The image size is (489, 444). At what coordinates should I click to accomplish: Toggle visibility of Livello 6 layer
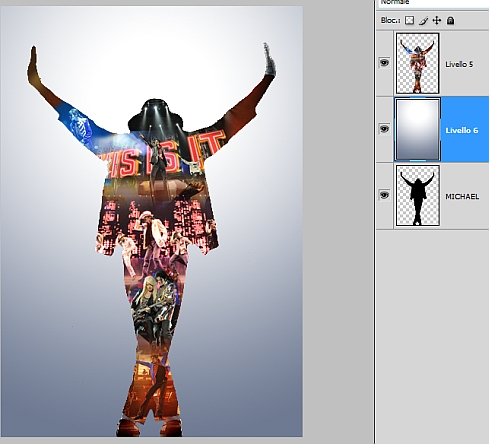point(384,129)
